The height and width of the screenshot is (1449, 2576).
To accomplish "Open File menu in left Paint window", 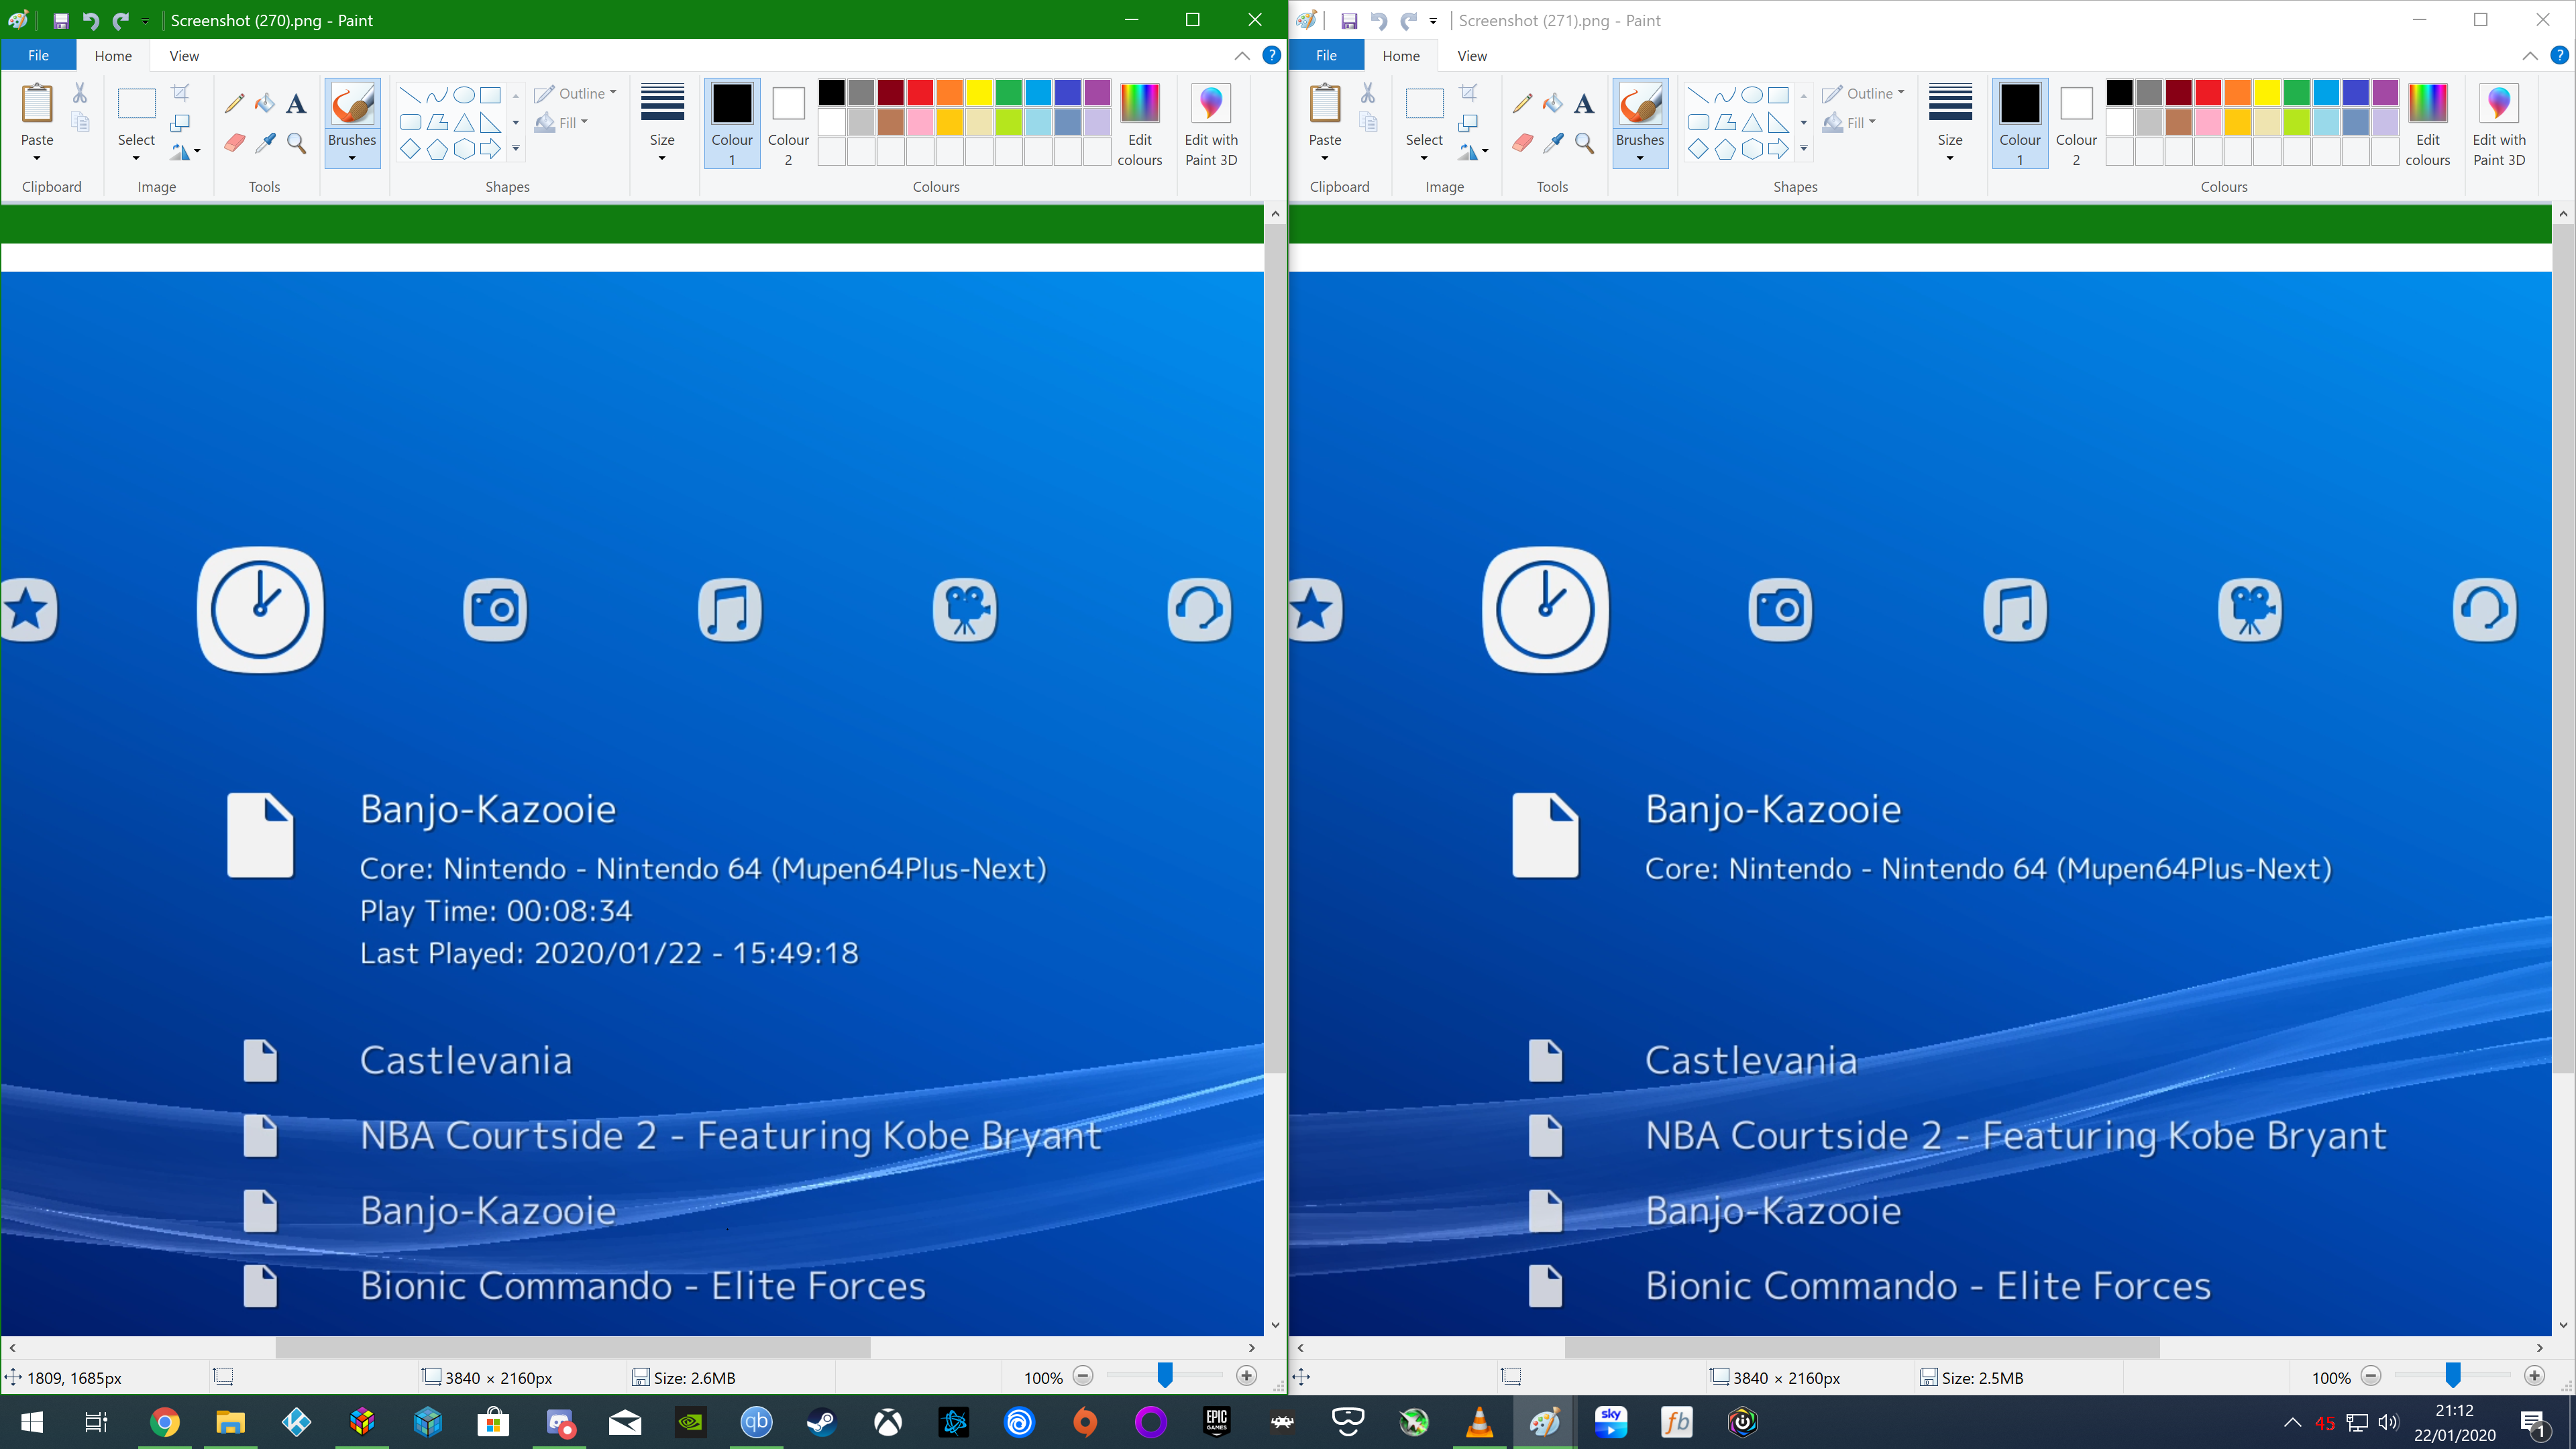I will (38, 56).
